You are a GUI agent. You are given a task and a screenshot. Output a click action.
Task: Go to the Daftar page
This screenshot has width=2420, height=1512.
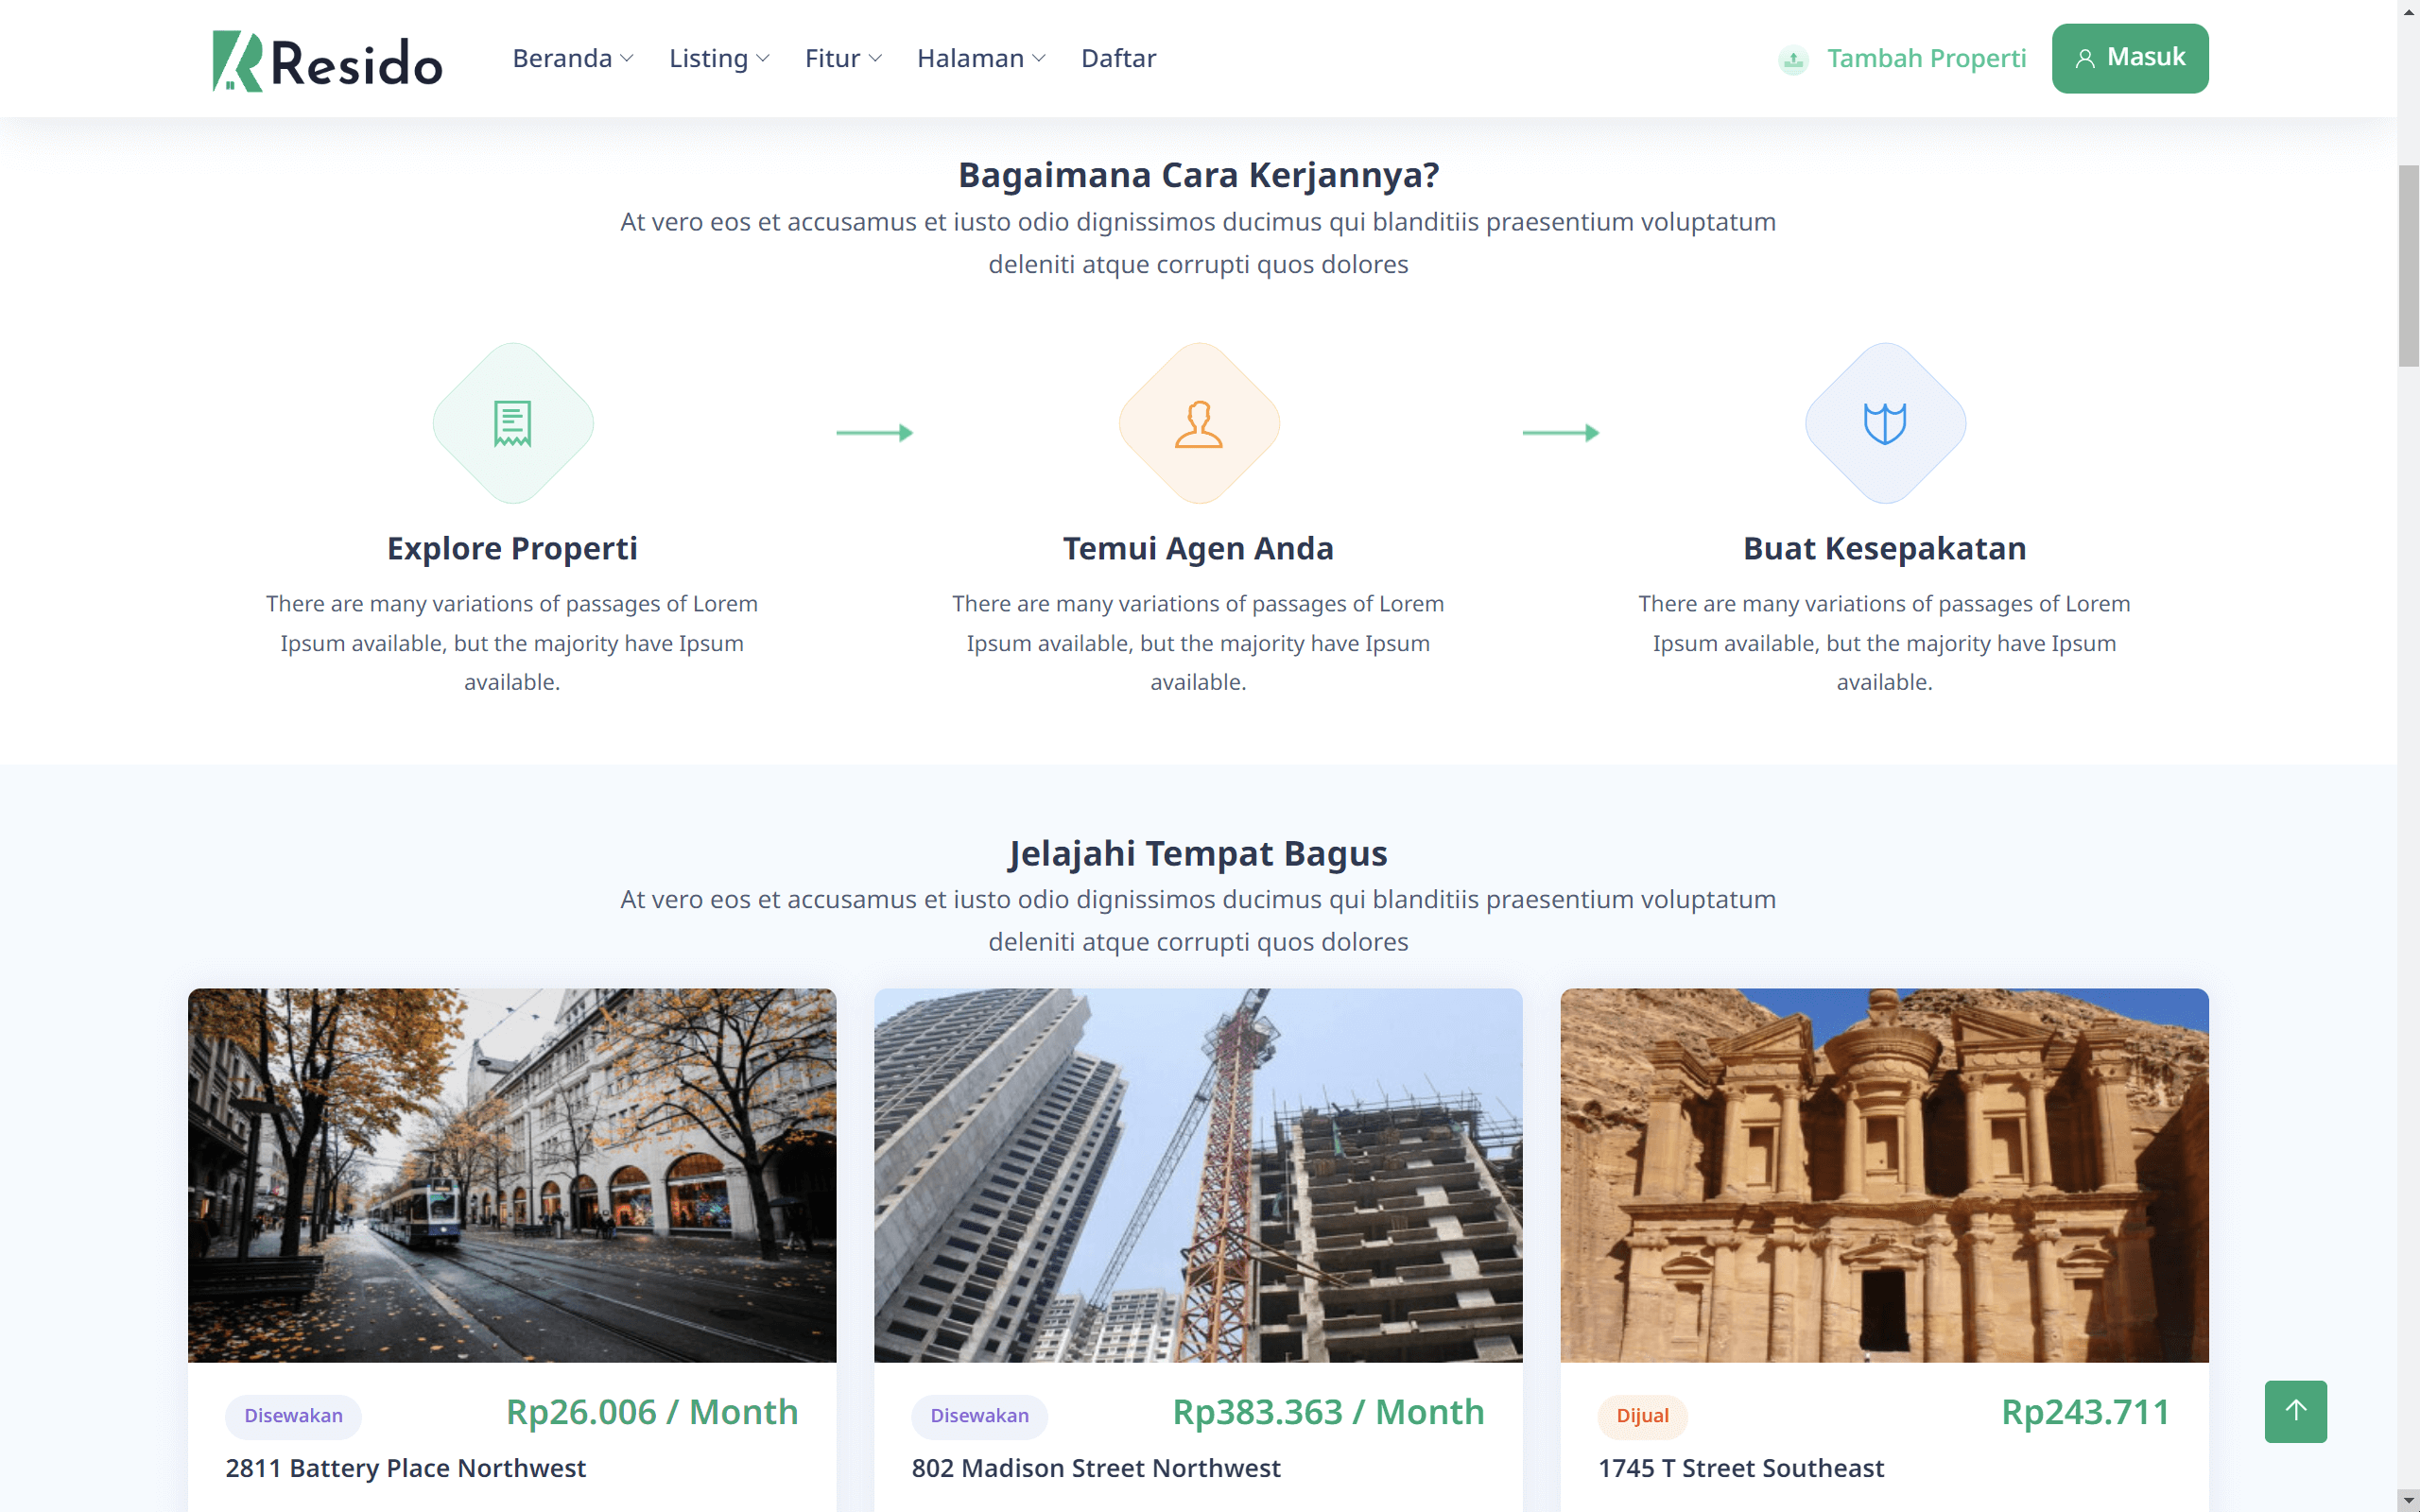click(x=1118, y=58)
